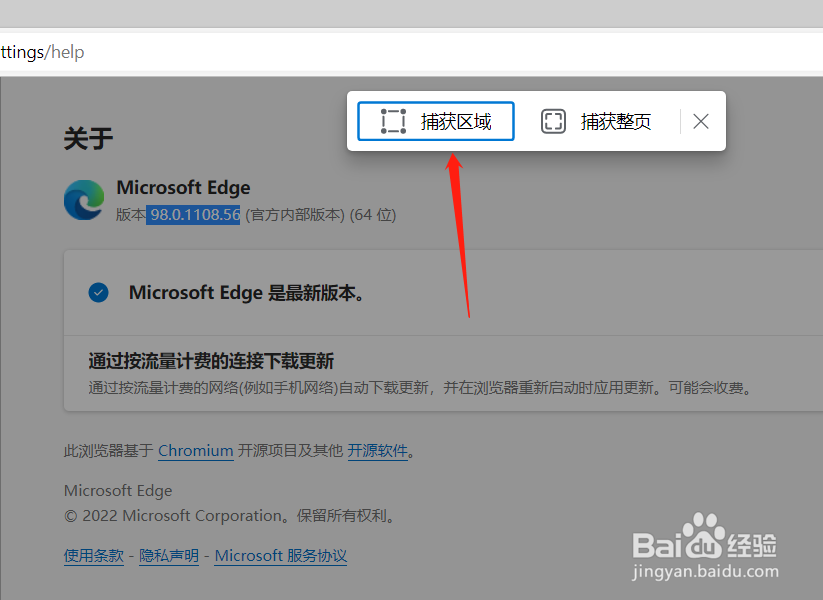Viewport: 823px width, 600px height.
Task: Click the Microsoft Edge product name next to logo
Action: [x=183, y=187]
